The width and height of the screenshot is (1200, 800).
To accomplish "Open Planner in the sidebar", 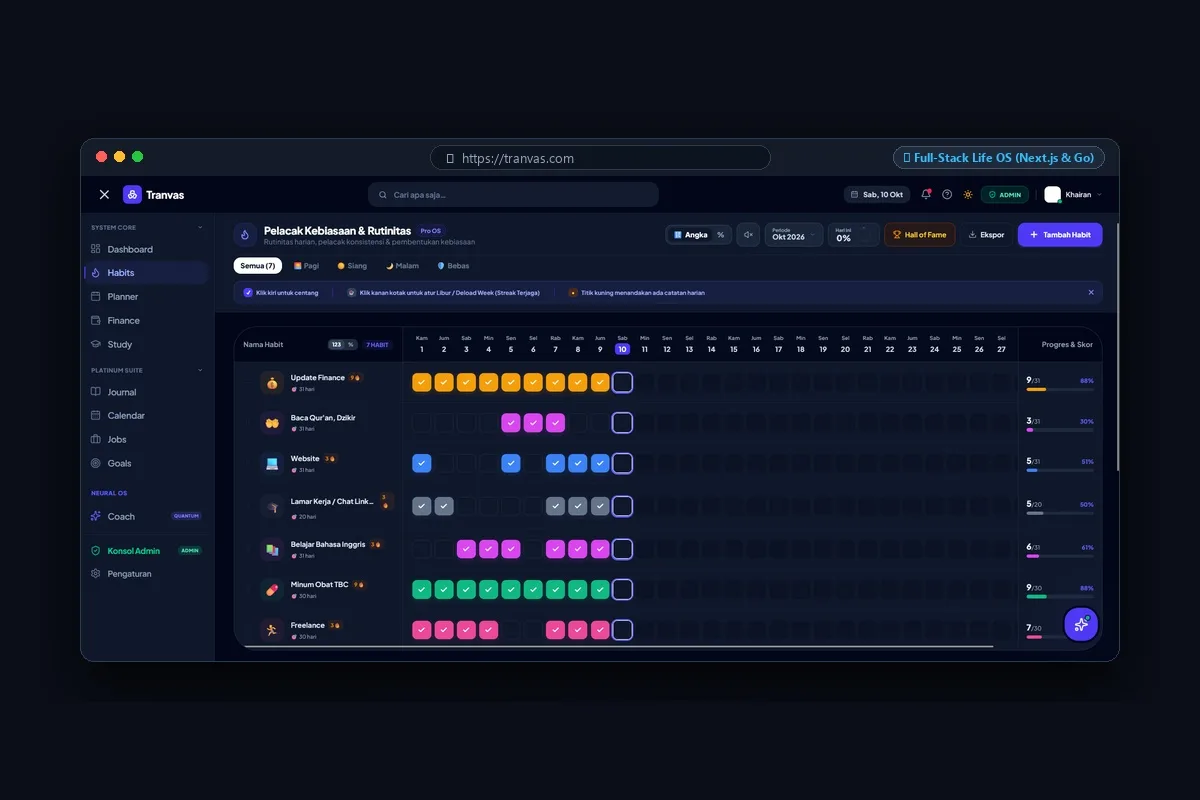I will [x=146, y=297].
